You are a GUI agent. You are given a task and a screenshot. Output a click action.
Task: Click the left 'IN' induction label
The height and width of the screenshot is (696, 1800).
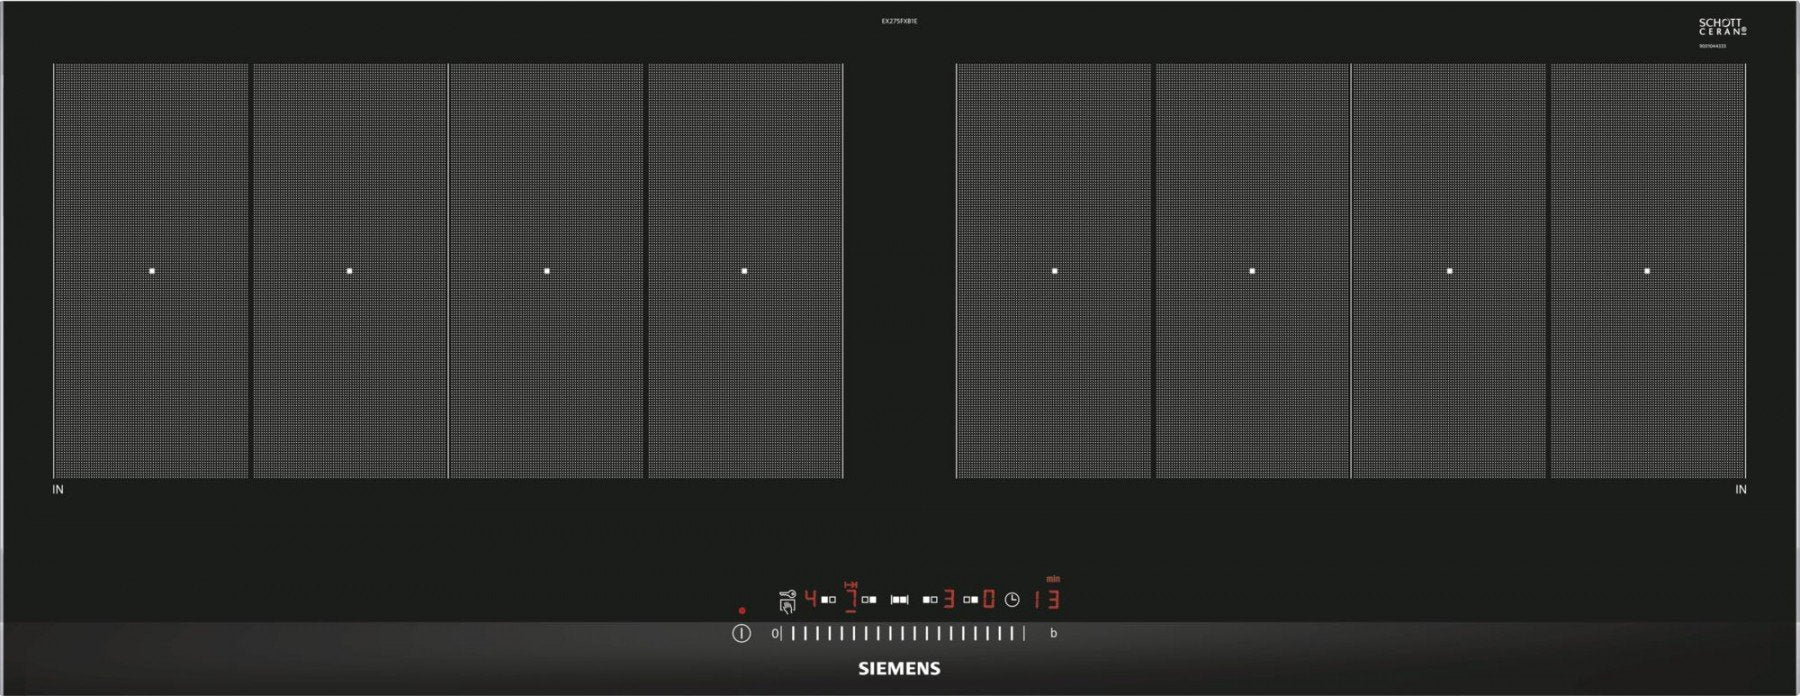tap(58, 490)
